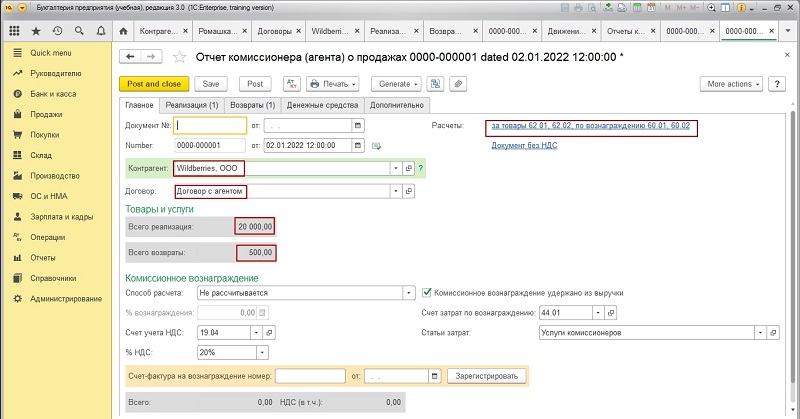Switch to Дополнительно tab

pyautogui.click(x=397, y=105)
